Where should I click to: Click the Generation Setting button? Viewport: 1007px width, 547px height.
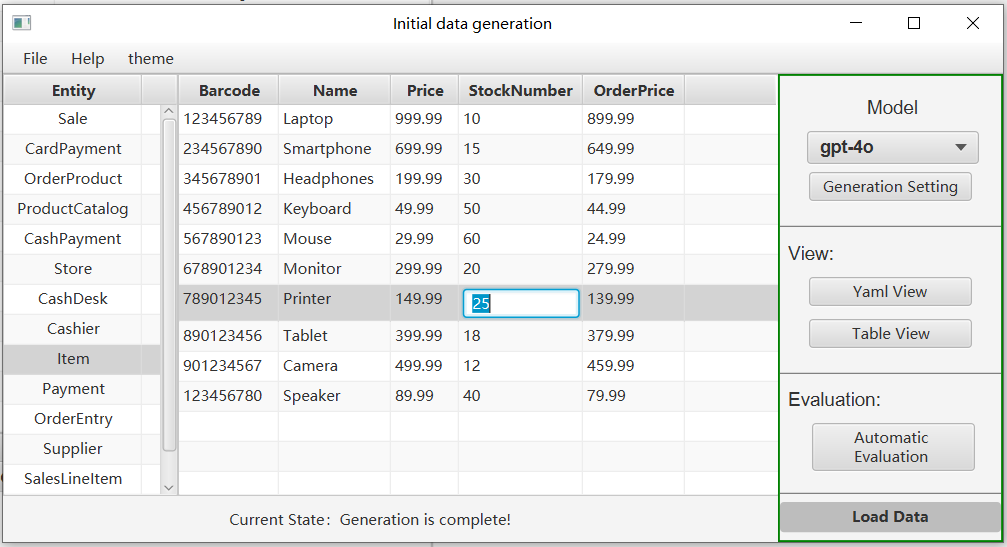890,187
